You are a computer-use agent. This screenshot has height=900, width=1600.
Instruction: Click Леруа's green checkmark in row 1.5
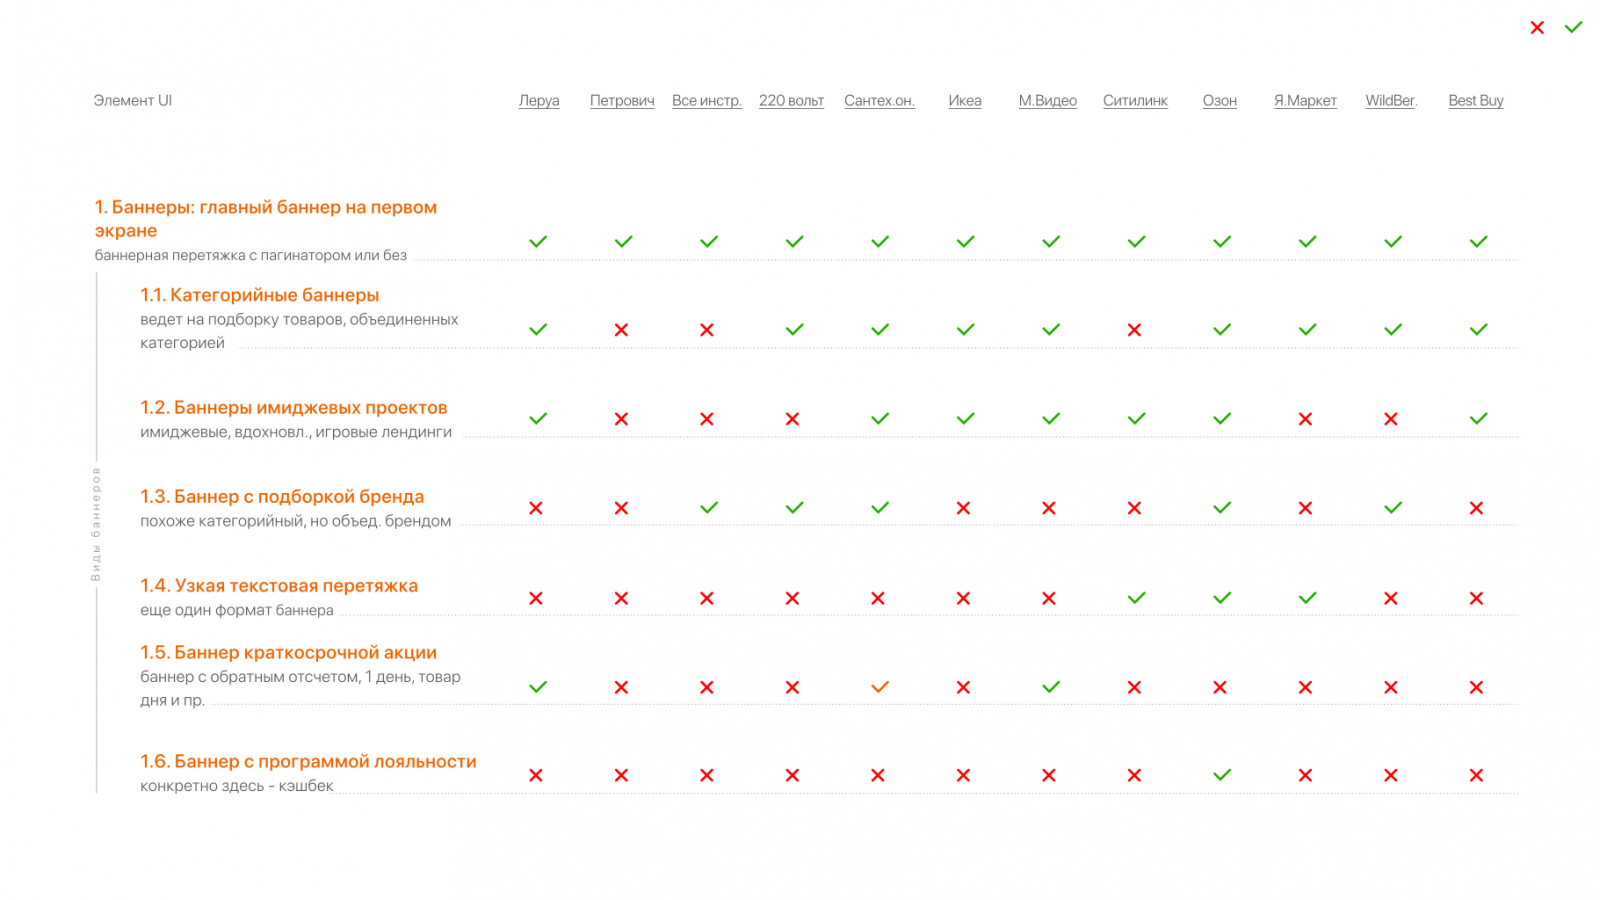pyautogui.click(x=538, y=687)
